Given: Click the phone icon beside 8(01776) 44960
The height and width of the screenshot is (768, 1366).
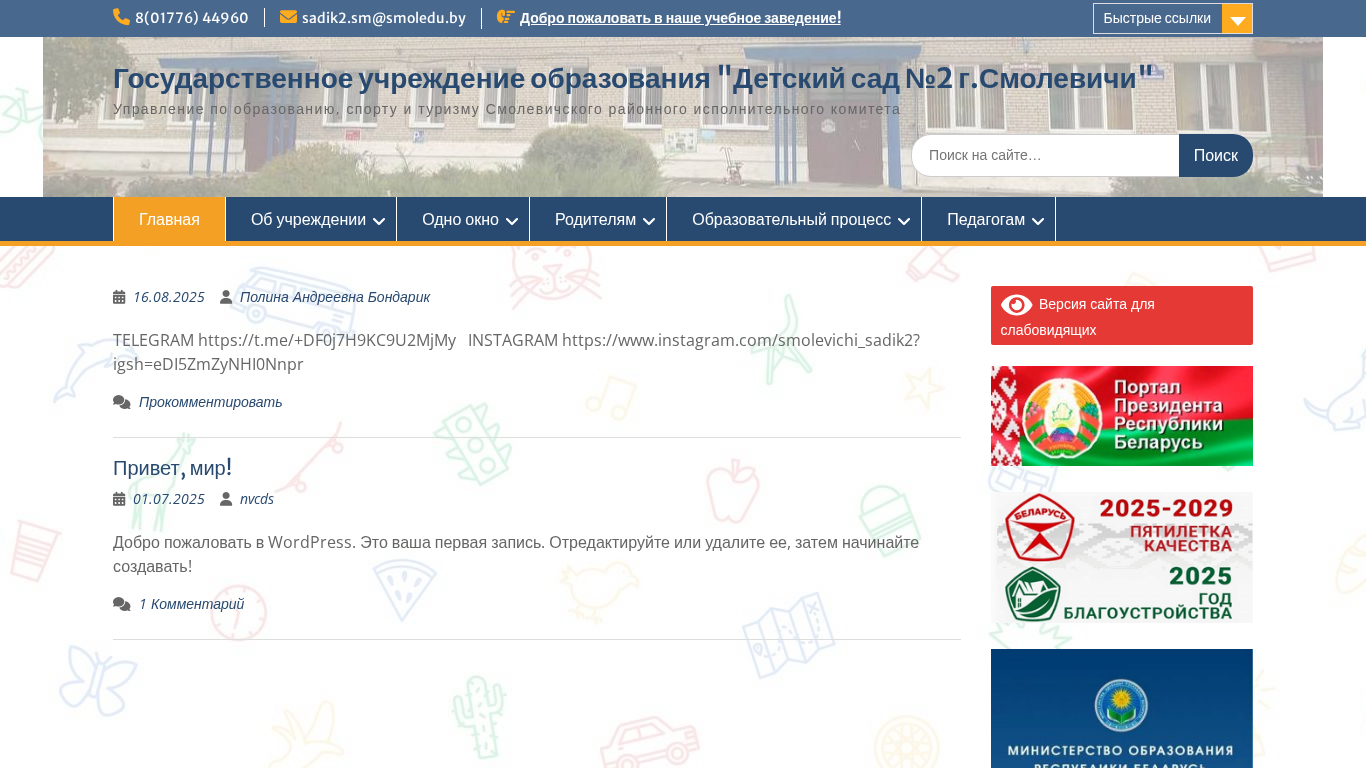Looking at the screenshot, I should 121,17.
